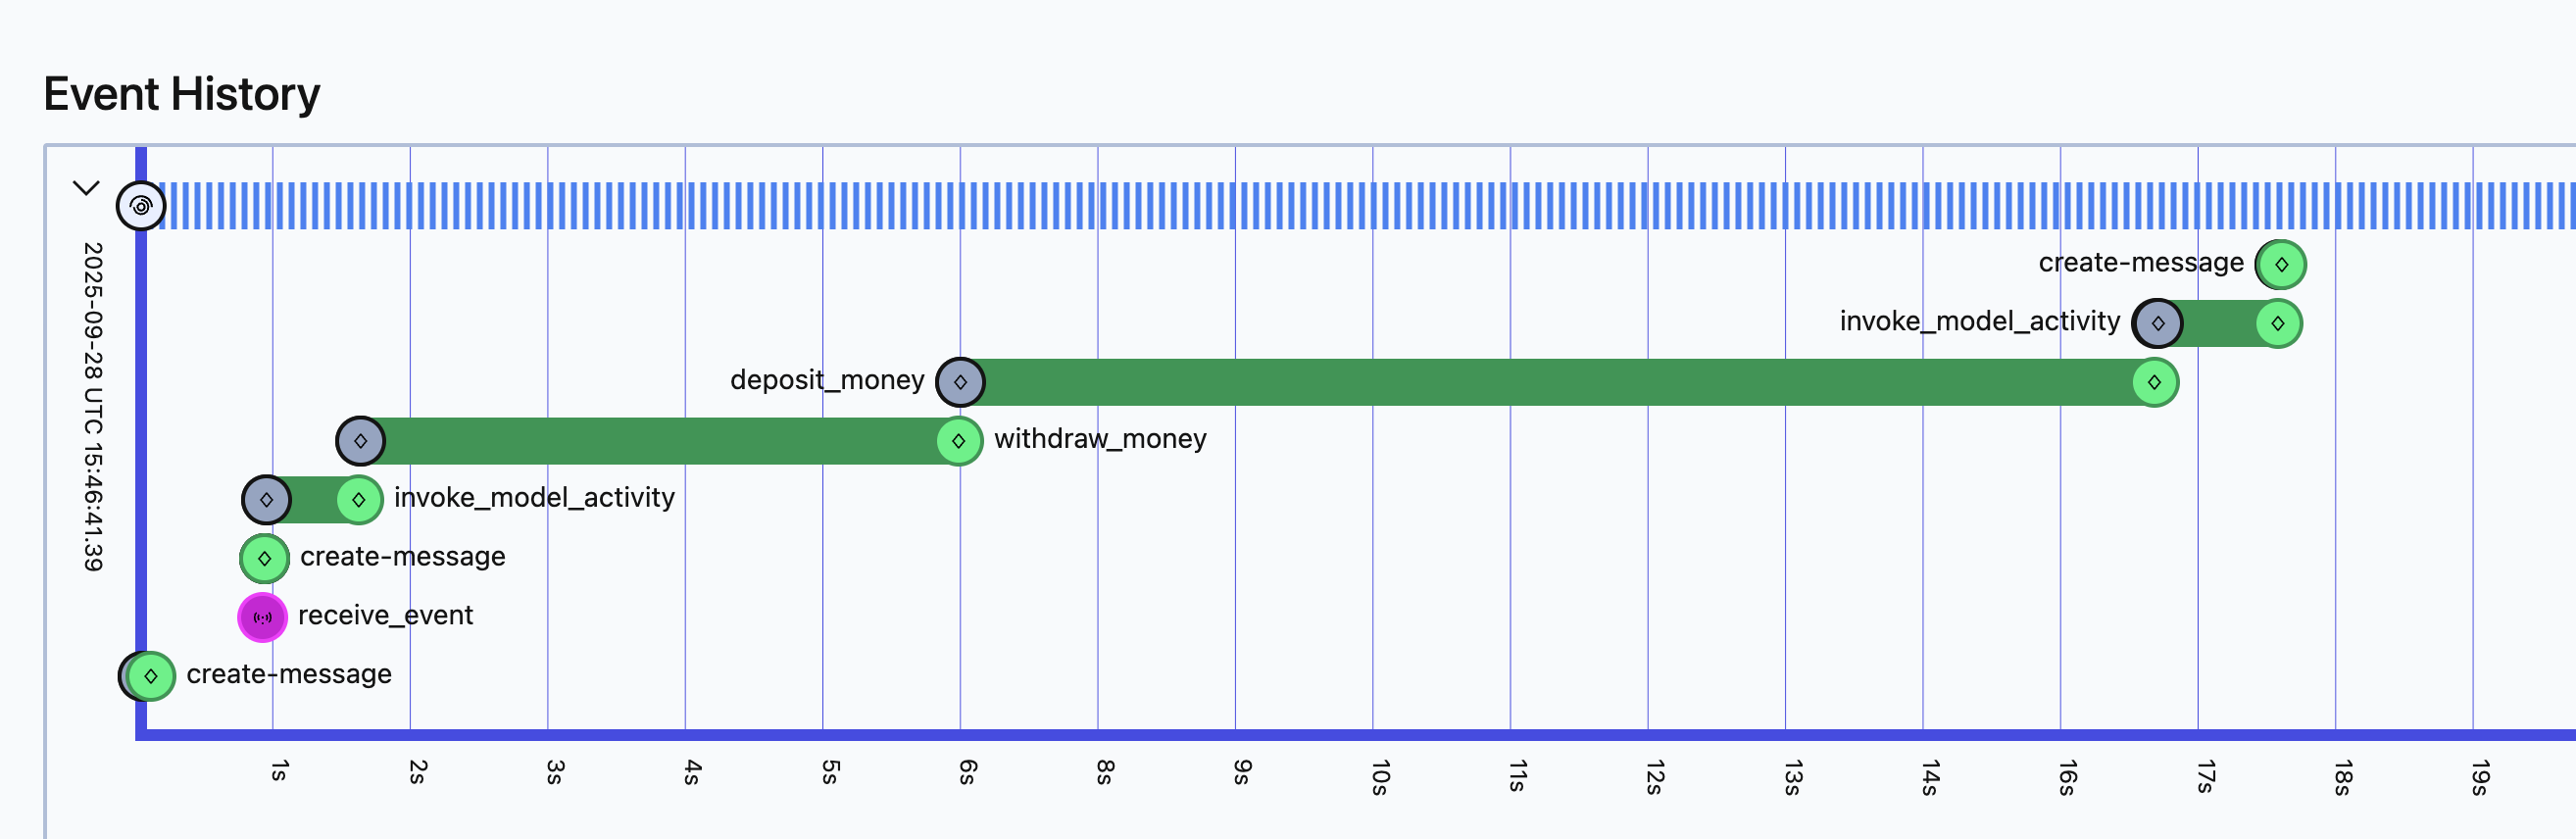Click the blue striped workflow duration bar
This screenshot has height=839, width=2576.
tap(1300, 206)
